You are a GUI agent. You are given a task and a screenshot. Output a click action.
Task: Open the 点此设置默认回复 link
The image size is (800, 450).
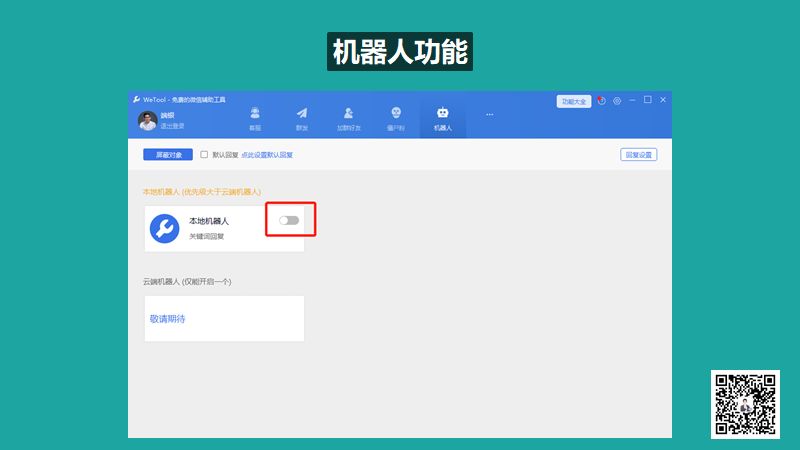267,155
